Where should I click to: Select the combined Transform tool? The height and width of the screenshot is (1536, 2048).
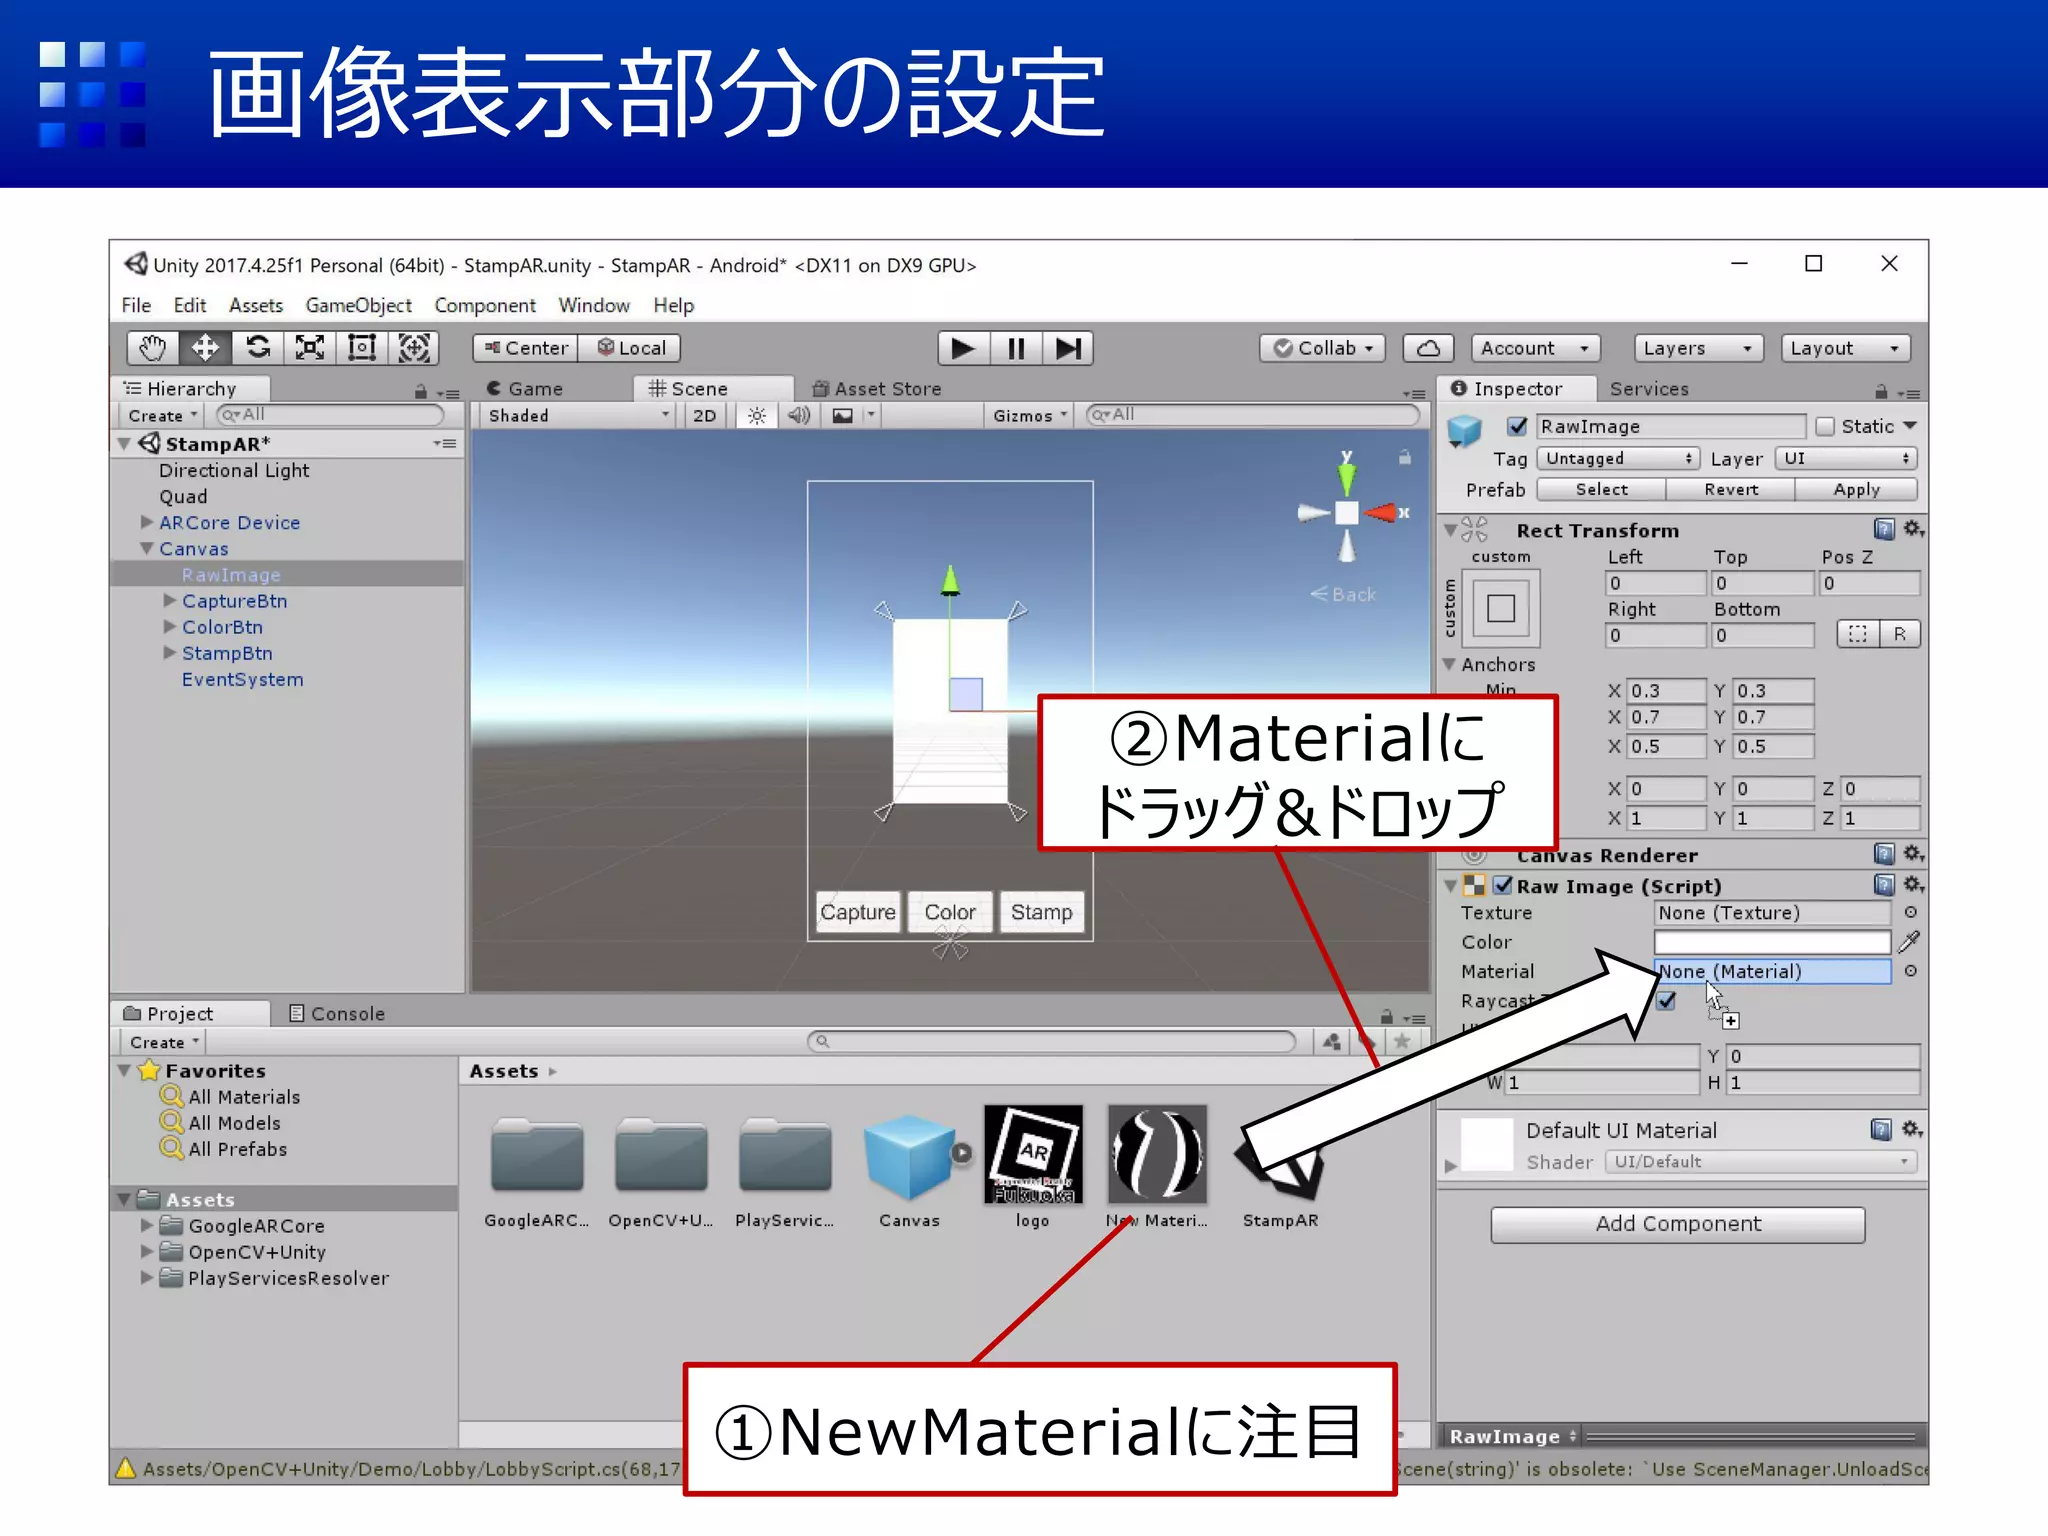point(414,348)
